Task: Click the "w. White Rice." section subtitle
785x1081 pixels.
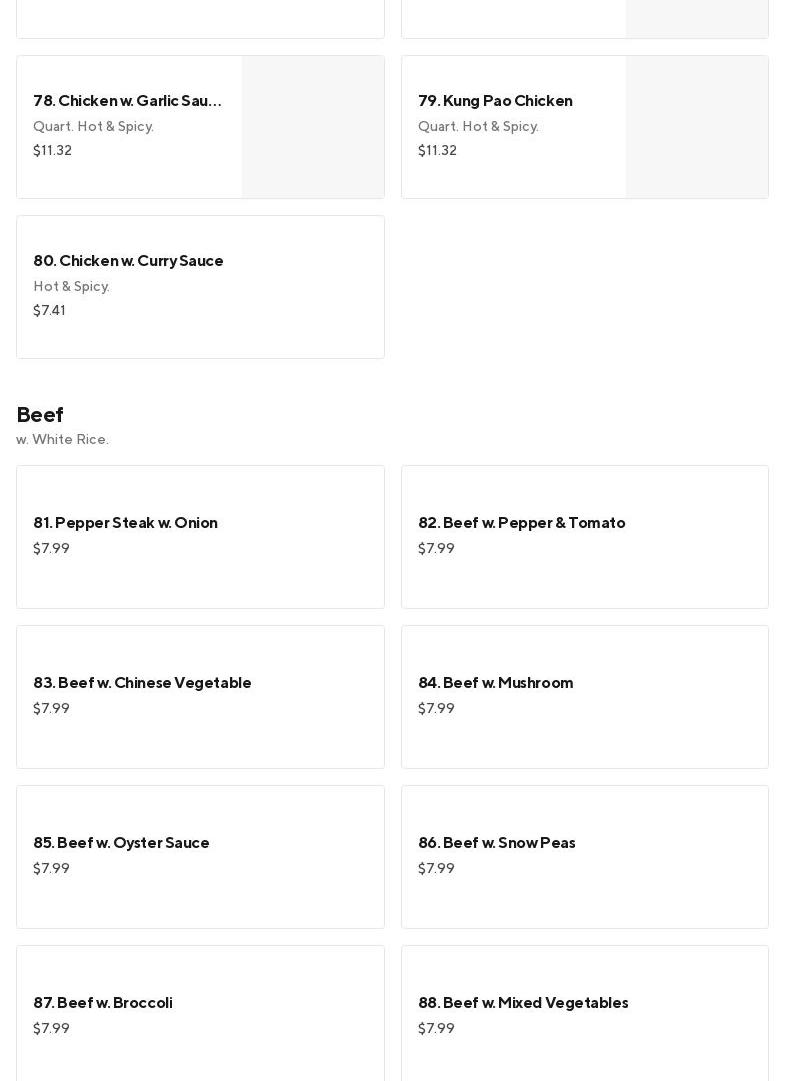Action: [62, 440]
